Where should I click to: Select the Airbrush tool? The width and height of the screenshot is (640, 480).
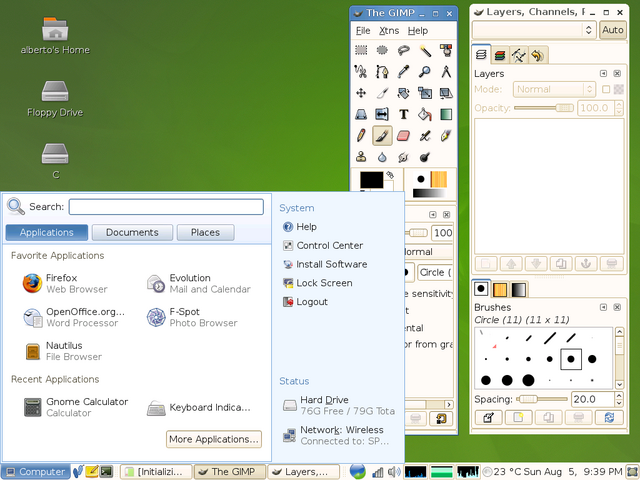[x=424, y=136]
